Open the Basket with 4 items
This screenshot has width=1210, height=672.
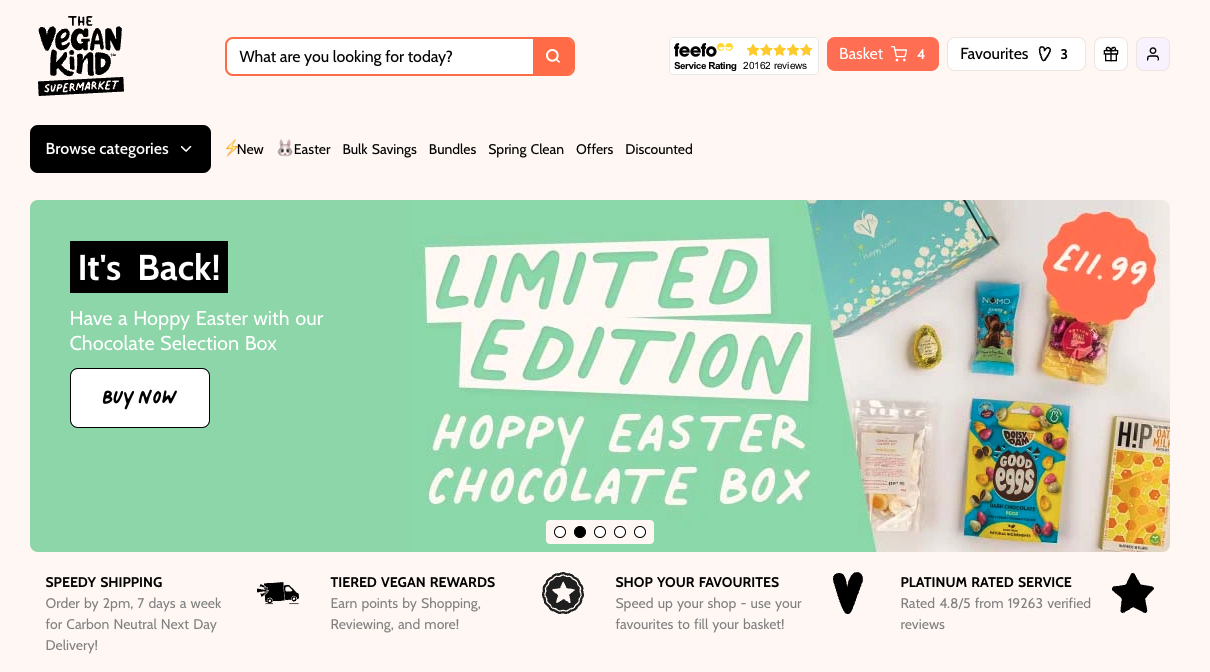click(882, 54)
